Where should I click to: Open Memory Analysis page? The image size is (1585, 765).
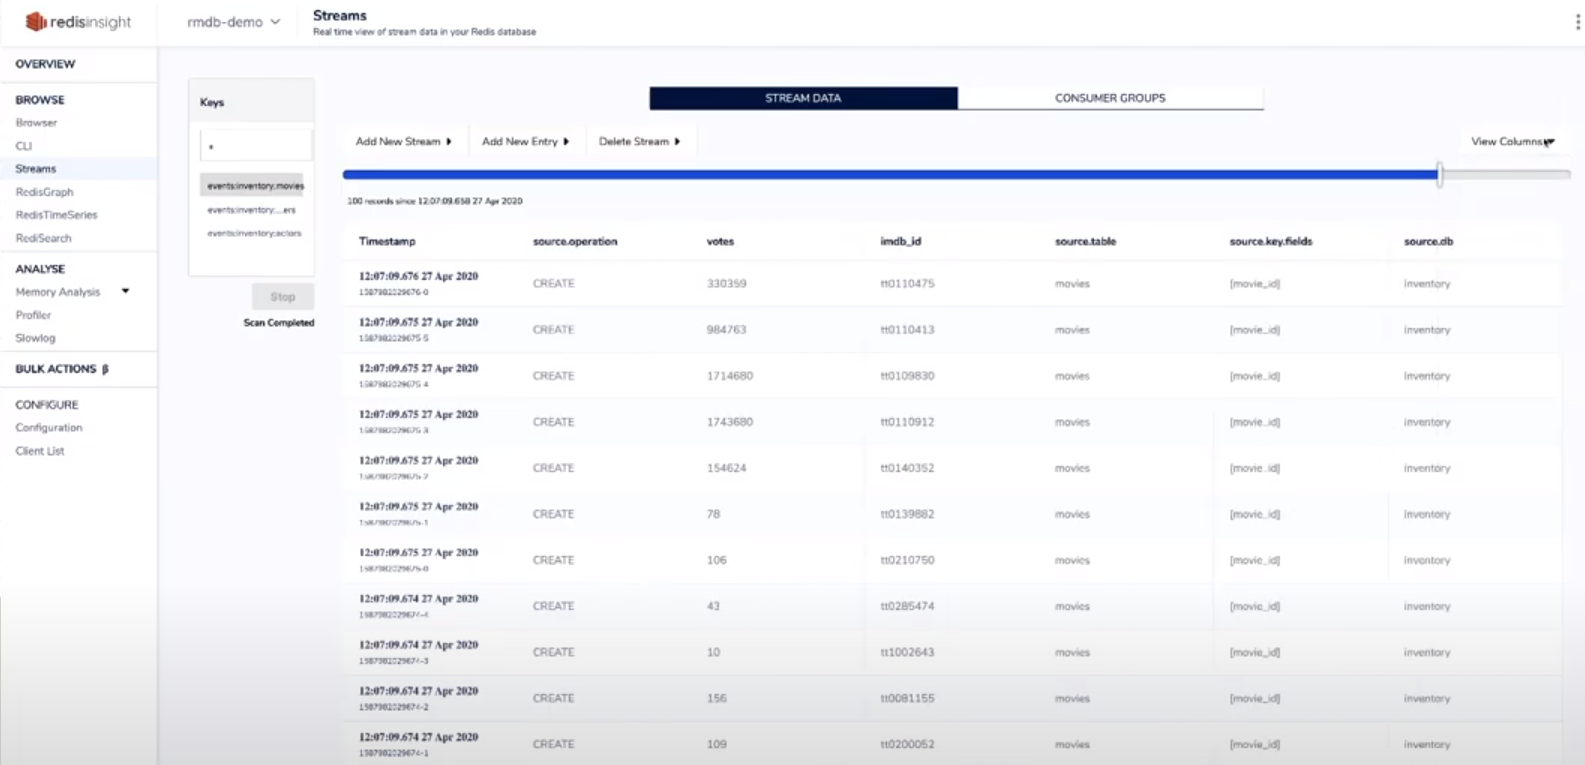tap(58, 292)
